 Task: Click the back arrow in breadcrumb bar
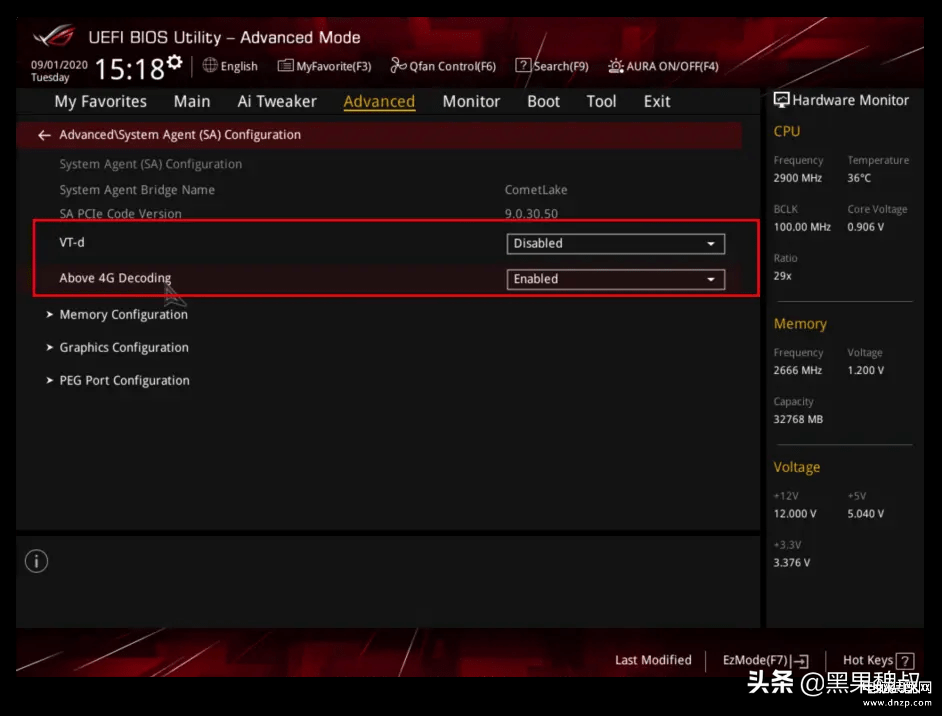pos(43,135)
